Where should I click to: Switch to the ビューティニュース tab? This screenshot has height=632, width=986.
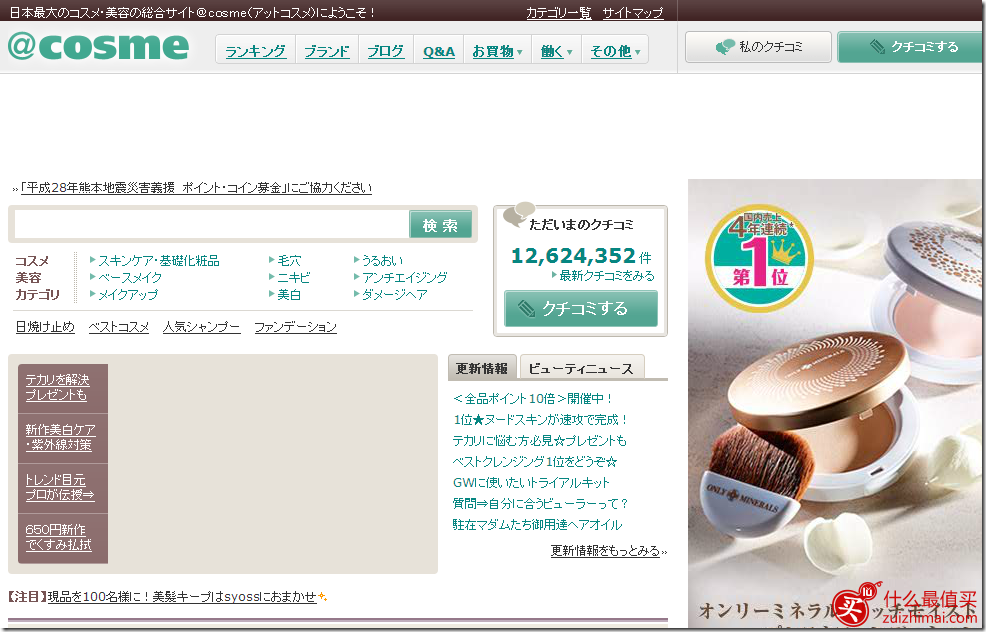[x=582, y=369]
